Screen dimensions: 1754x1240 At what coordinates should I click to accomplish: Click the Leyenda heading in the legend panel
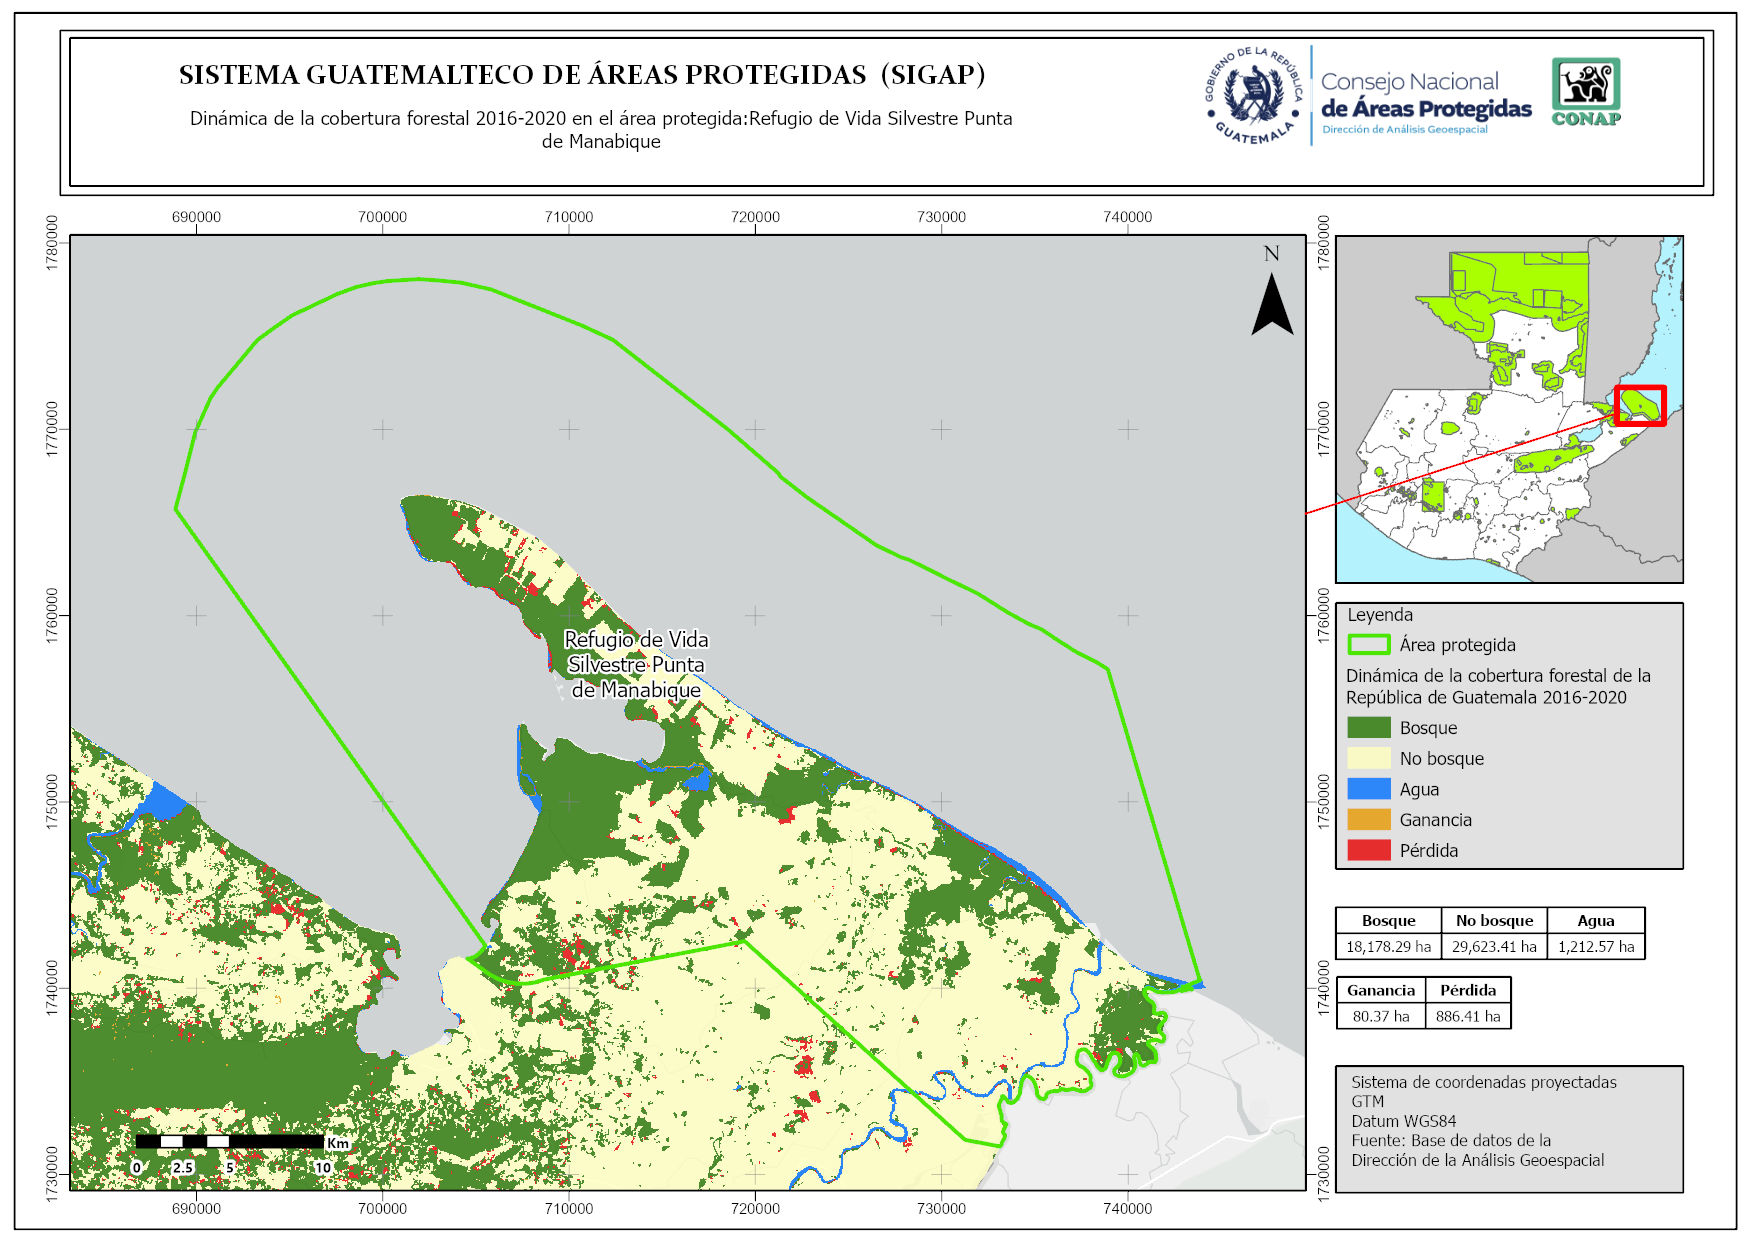coord(1380,615)
